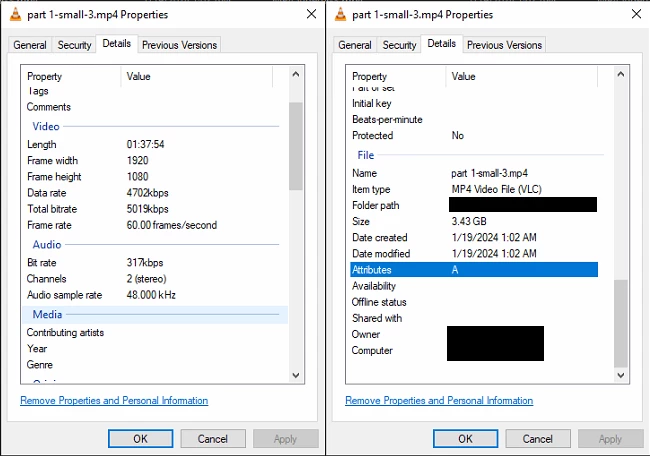Click the scroll down arrow in the left window list
This screenshot has width=650, height=456.
click(296, 375)
